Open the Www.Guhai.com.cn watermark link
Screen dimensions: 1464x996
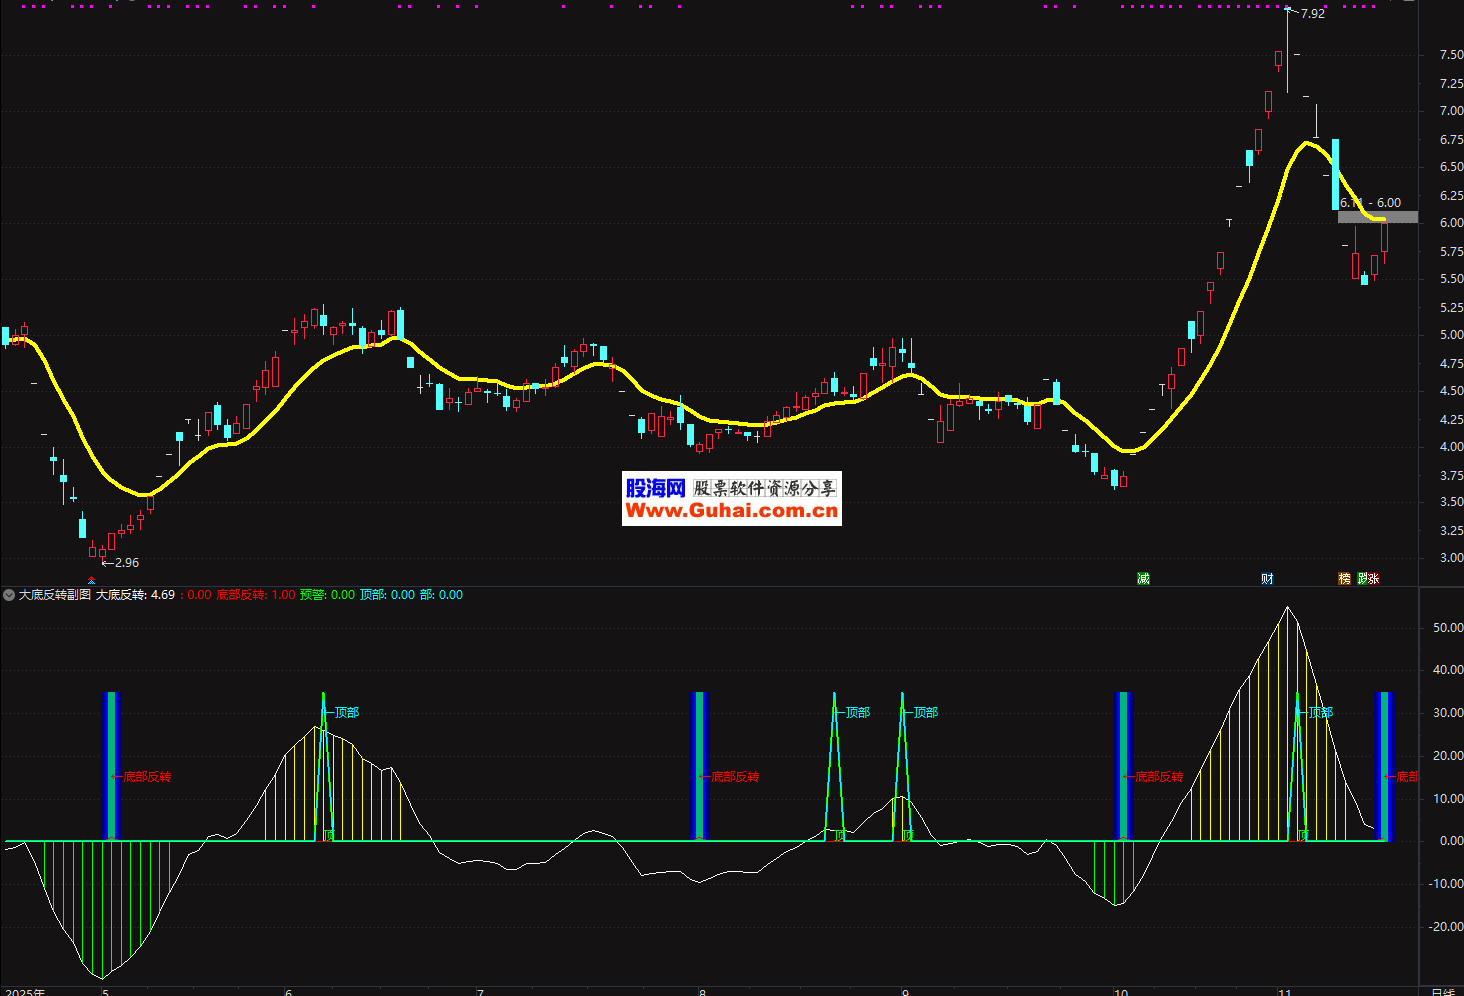tap(731, 511)
